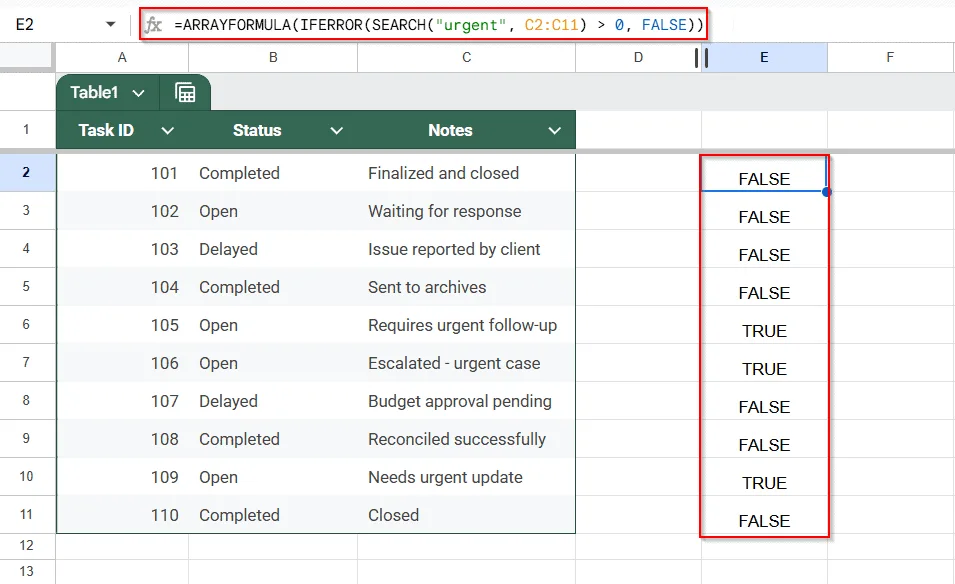Select 'Finalized and closed' note cell
This screenshot has width=955, height=584.
pos(467,173)
